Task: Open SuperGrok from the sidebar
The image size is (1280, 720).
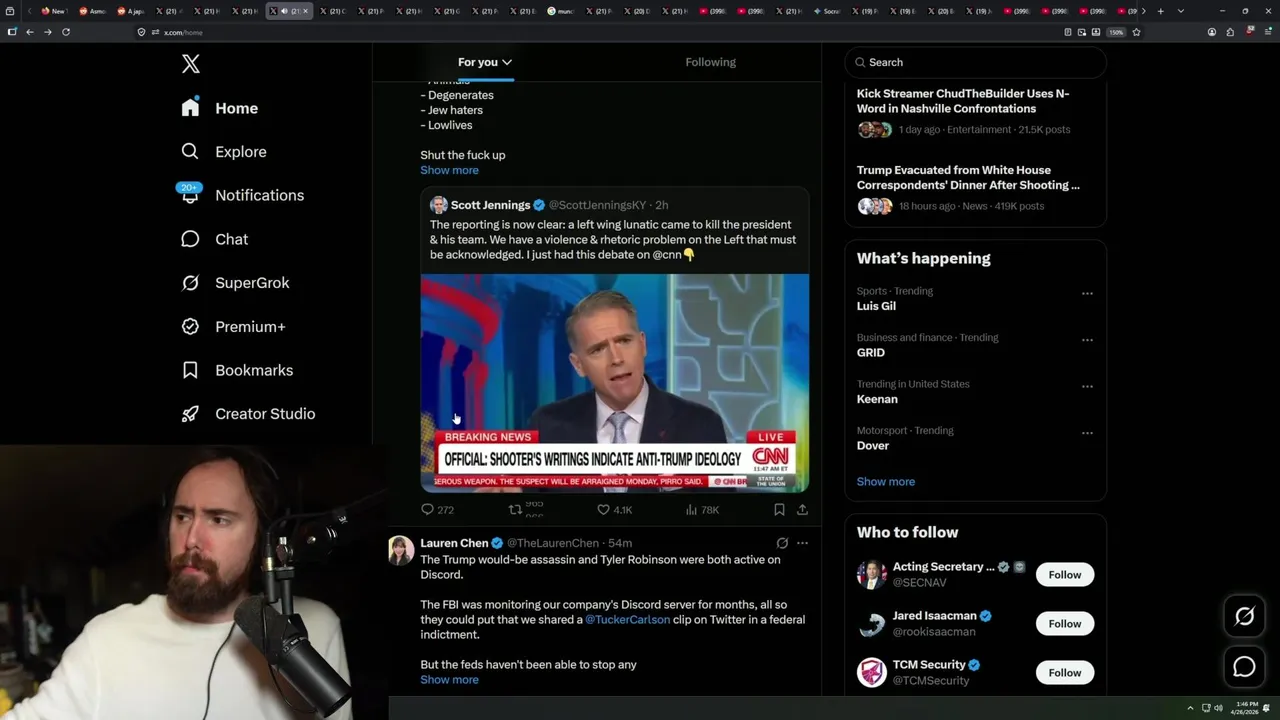Action: tap(235, 283)
